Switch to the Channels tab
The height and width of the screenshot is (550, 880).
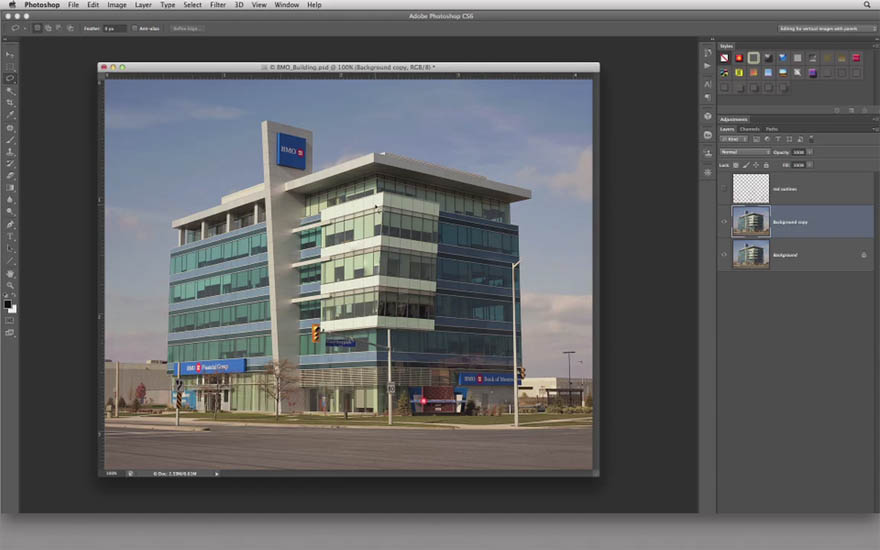[x=749, y=129]
